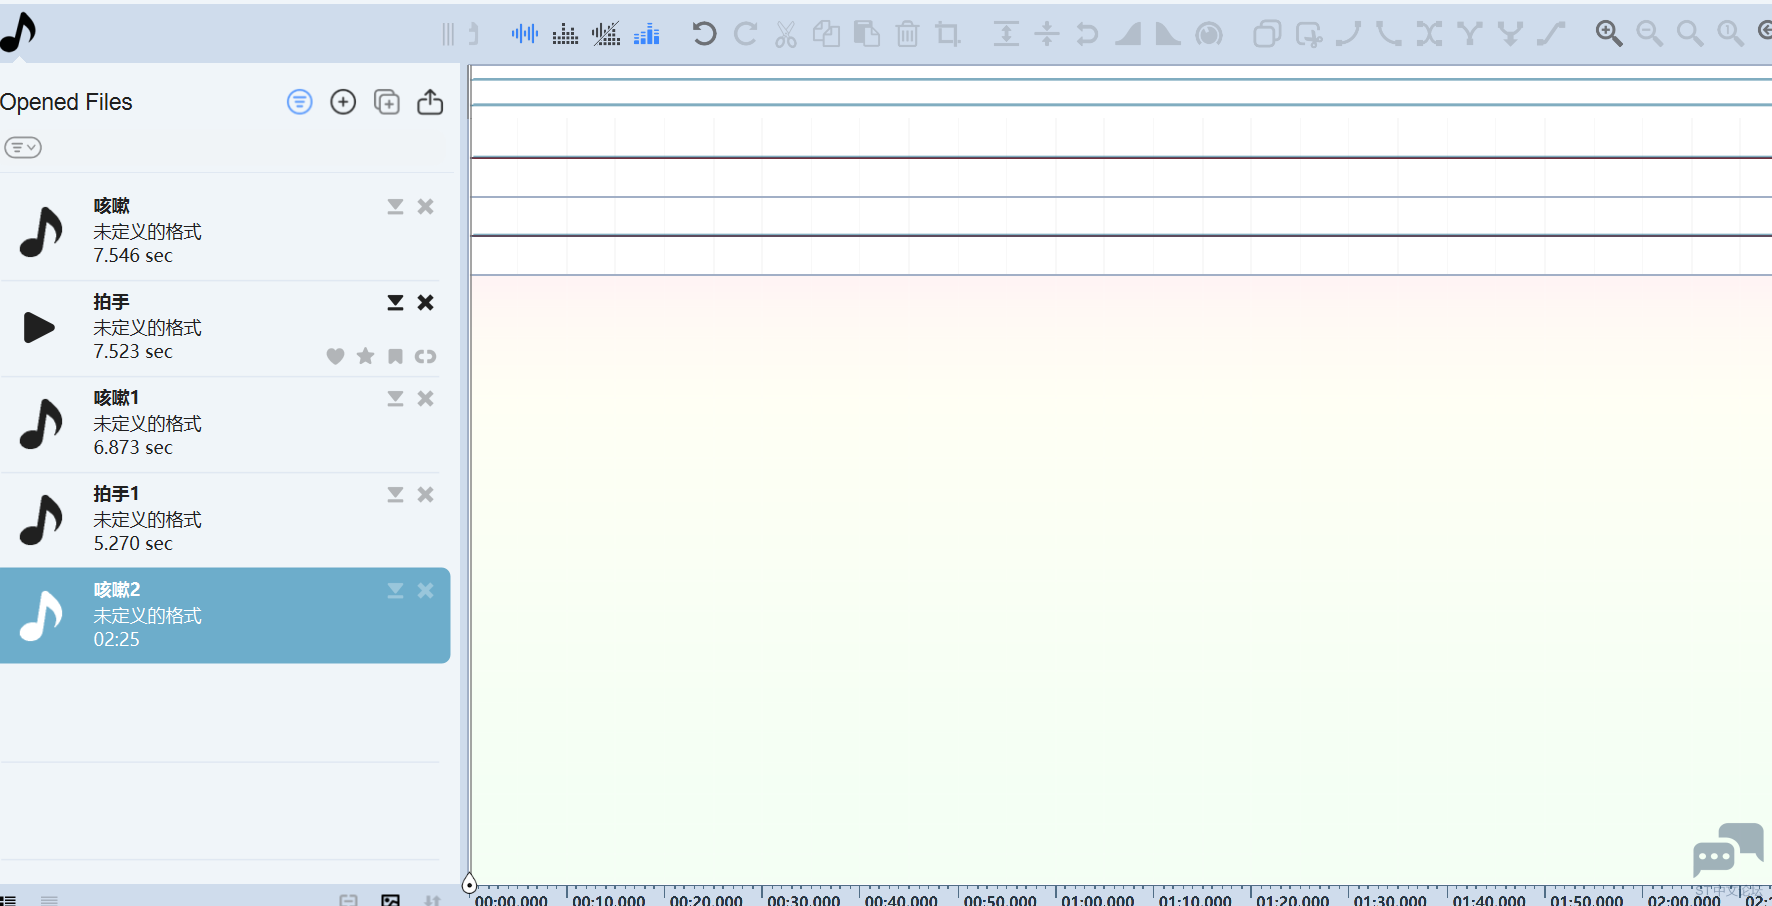The image size is (1772, 906).
Task: Click the zoom in magnifier
Action: [x=1608, y=34]
